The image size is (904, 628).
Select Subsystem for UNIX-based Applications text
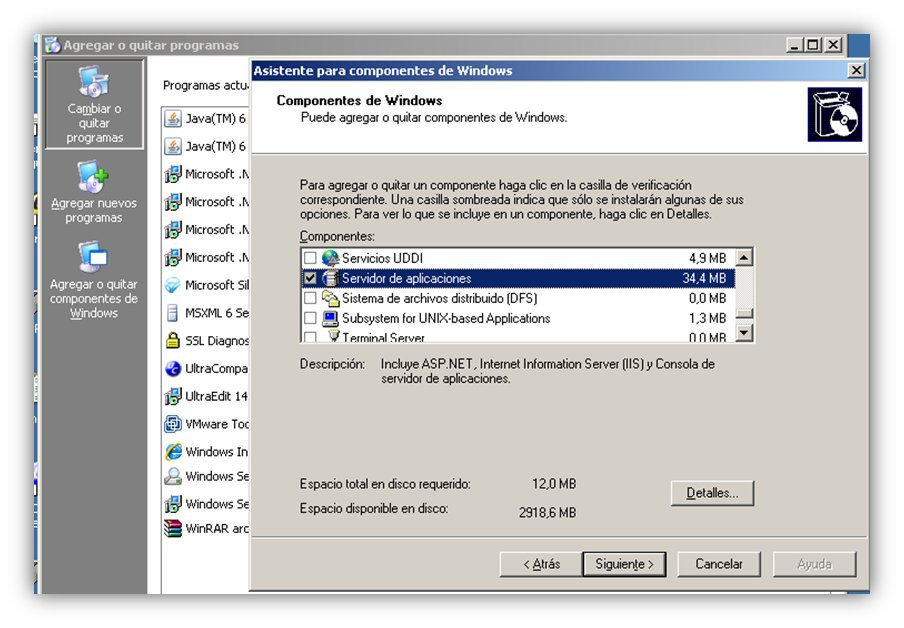point(446,318)
